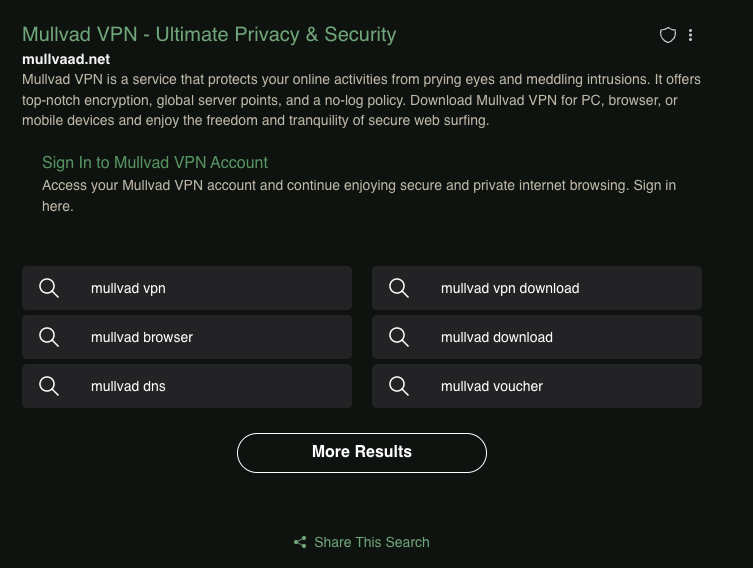Choose the "mullvad voucher" suggestion
The width and height of the screenshot is (753, 568).
[492, 386]
